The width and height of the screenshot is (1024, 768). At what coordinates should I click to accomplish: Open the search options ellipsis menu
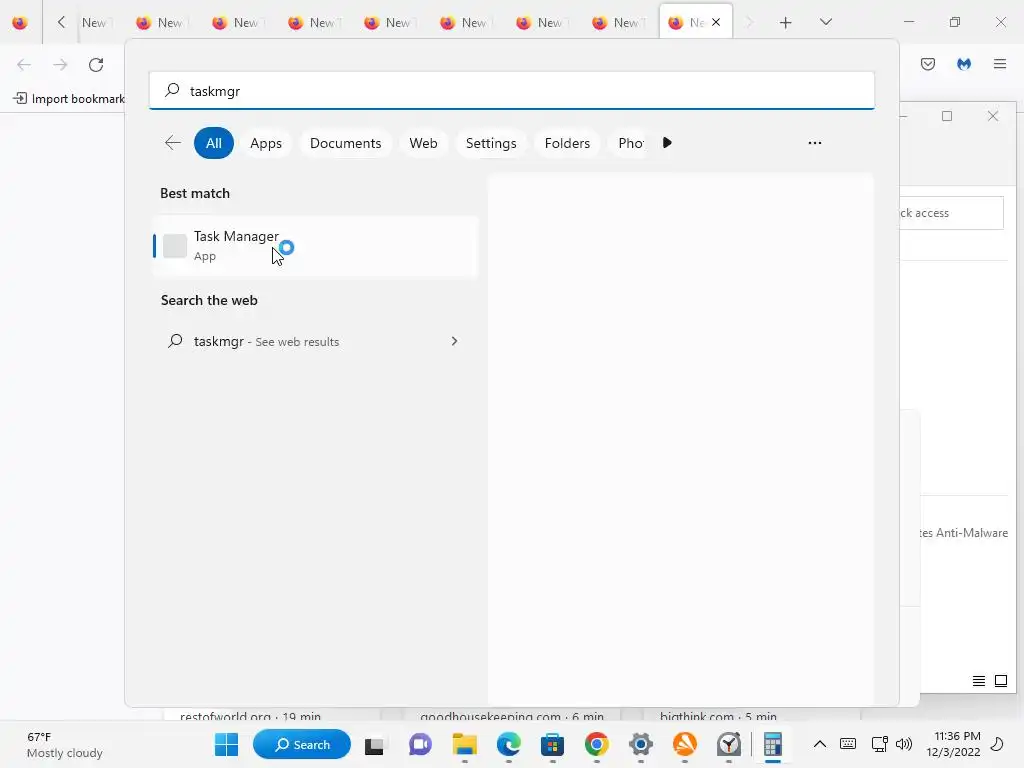[814, 143]
